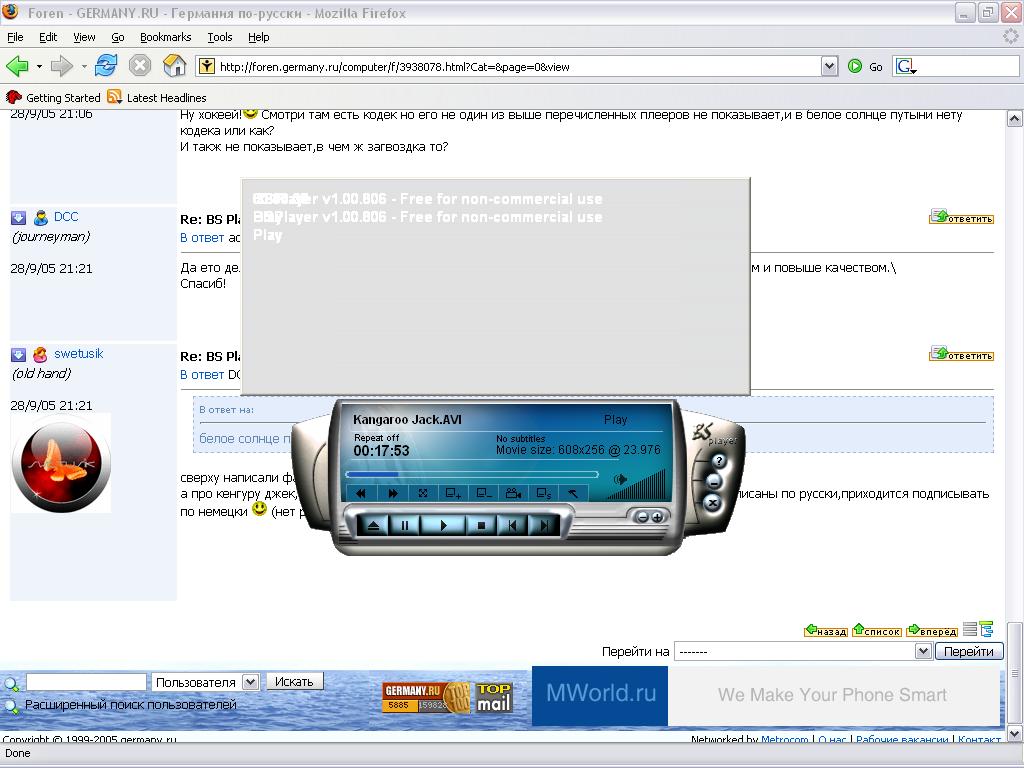
Task: Click the Firefox Forward arrow button
Action: [x=61, y=66]
